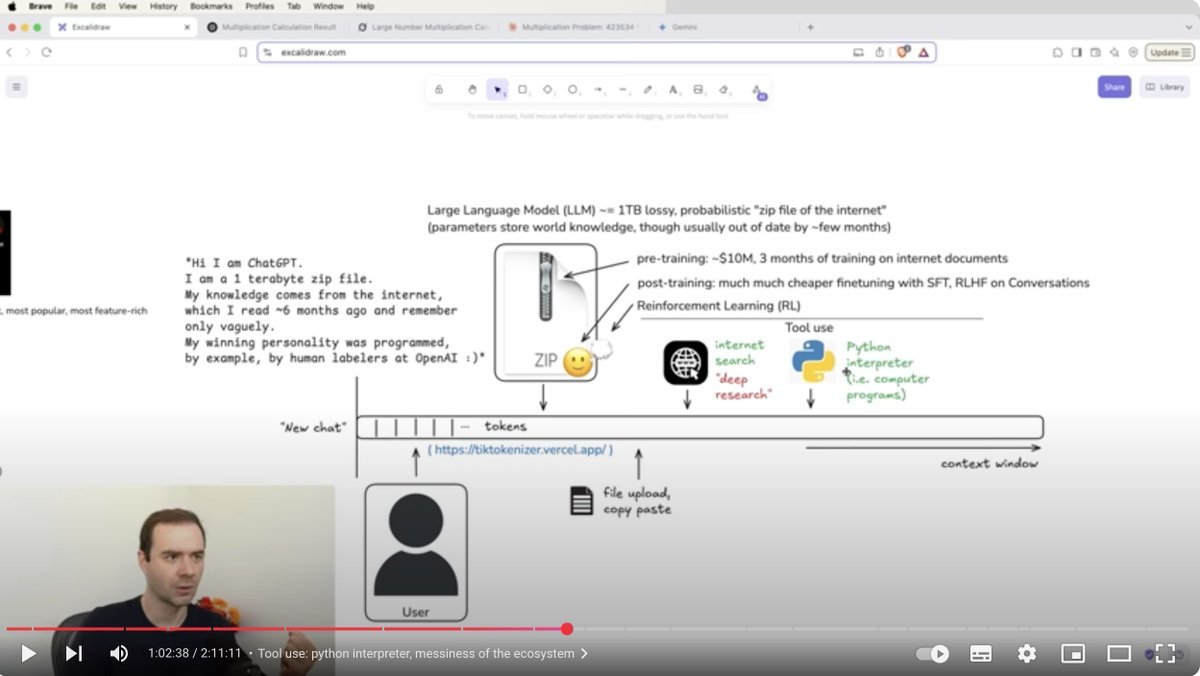This screenshot has height=676, width=1200.
Task: Toggle the Excalidraw keep-tool-active lock
Action: [x=439, y=90]
